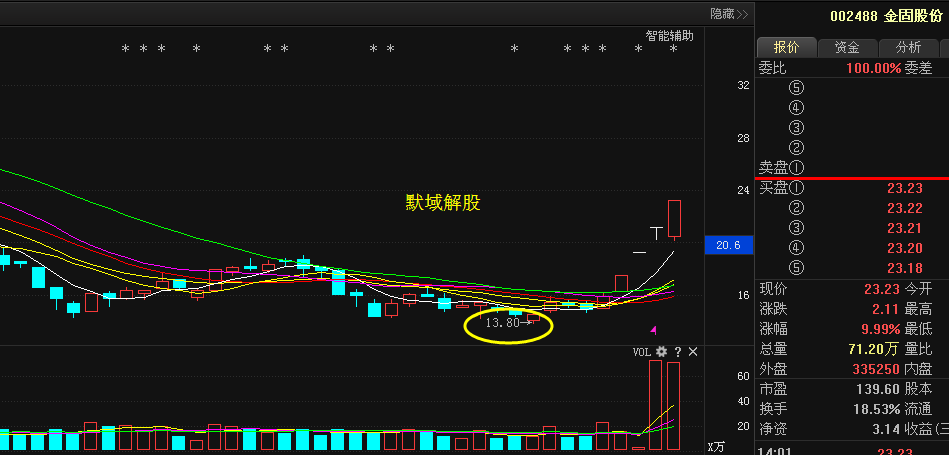Click the 委差 label
This screenshot has width=949, height=455.
pos(919,68)
